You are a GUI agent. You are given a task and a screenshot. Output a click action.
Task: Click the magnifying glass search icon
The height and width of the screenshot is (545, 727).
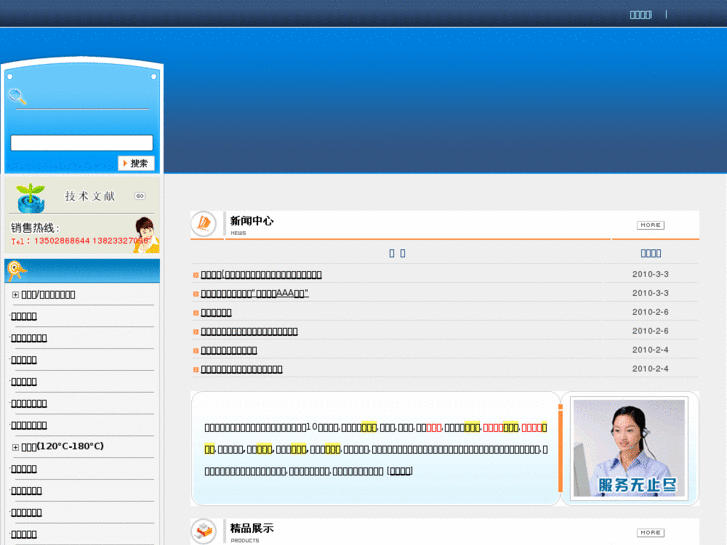[18, 96]
